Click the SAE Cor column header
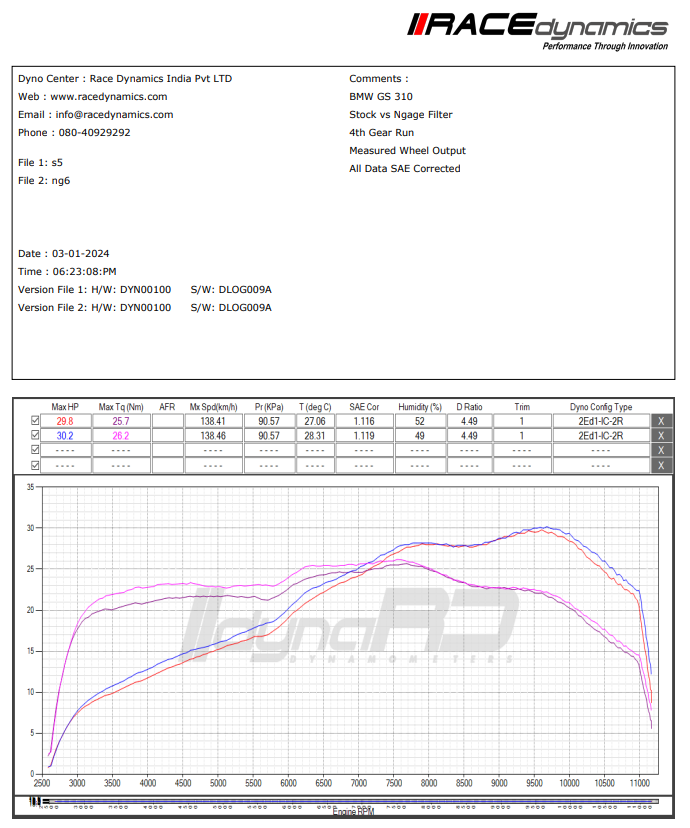 click(x=364, y=407)
